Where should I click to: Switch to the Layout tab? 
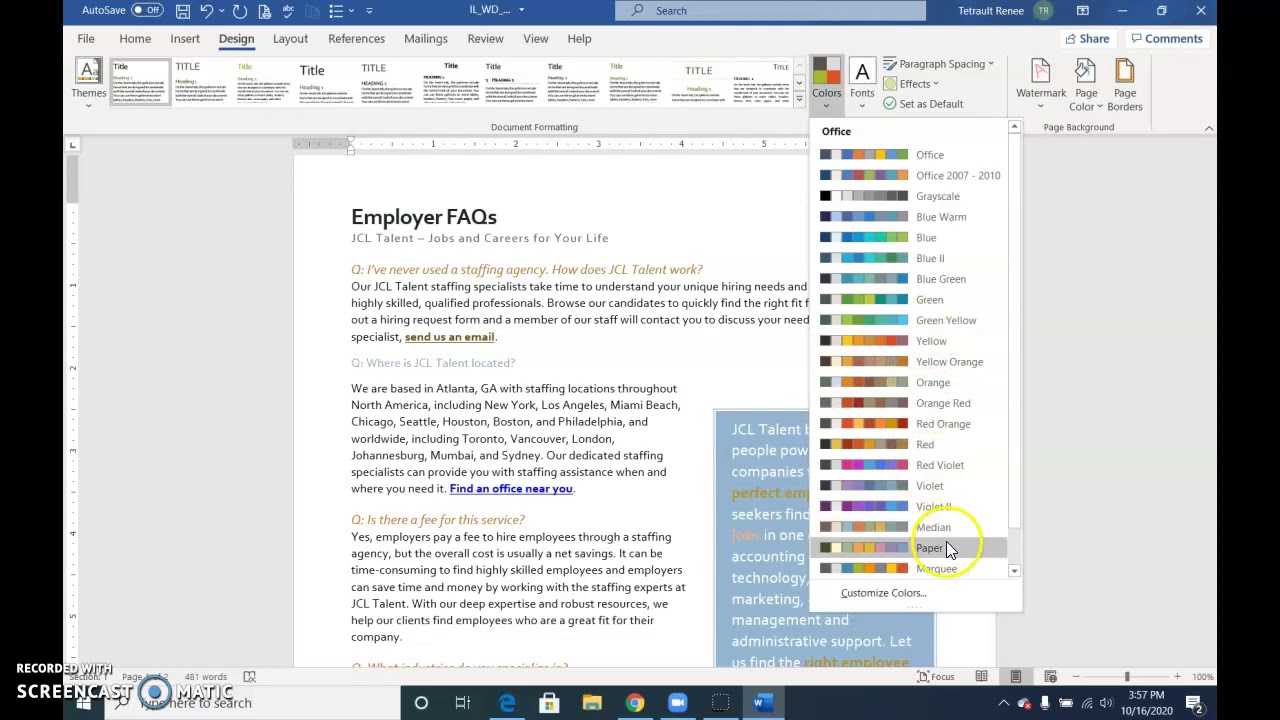290,39
